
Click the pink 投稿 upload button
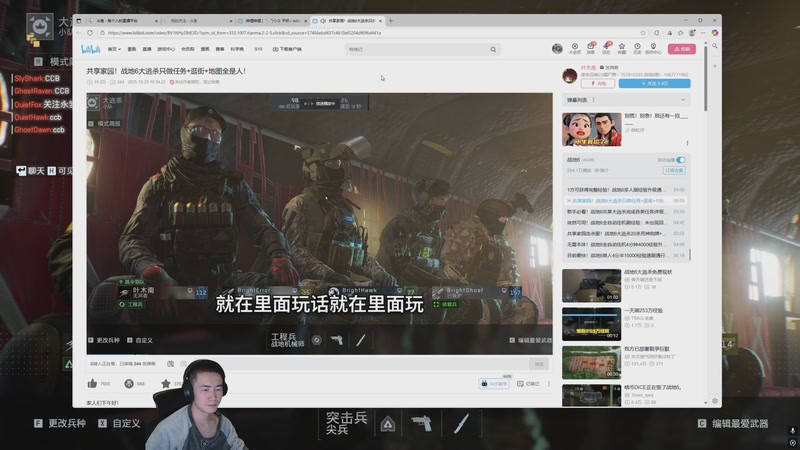coord(682,49)
